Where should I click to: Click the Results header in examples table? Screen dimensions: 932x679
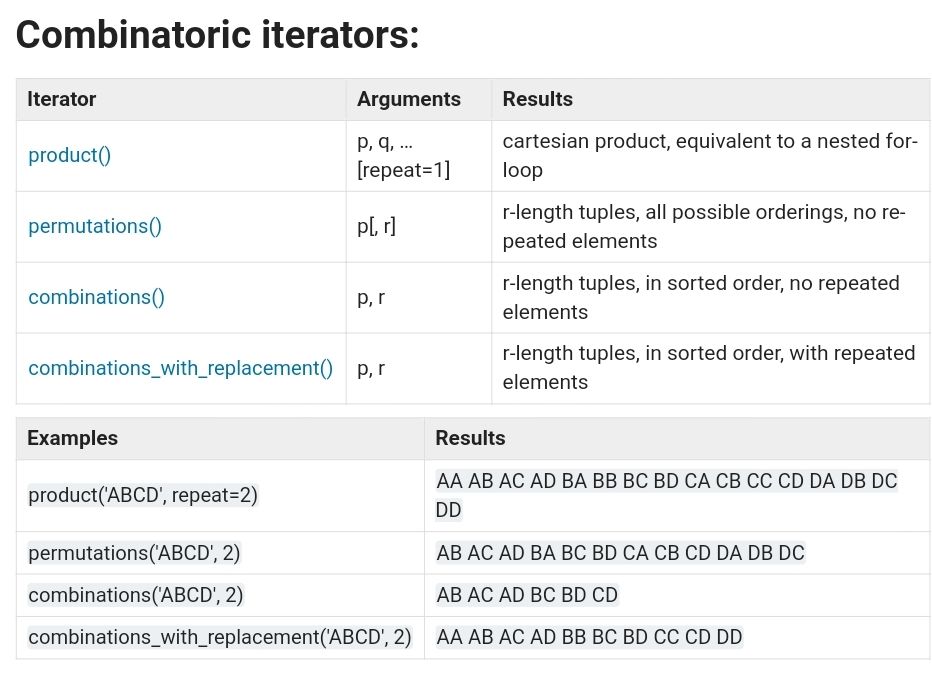point(471,438)
